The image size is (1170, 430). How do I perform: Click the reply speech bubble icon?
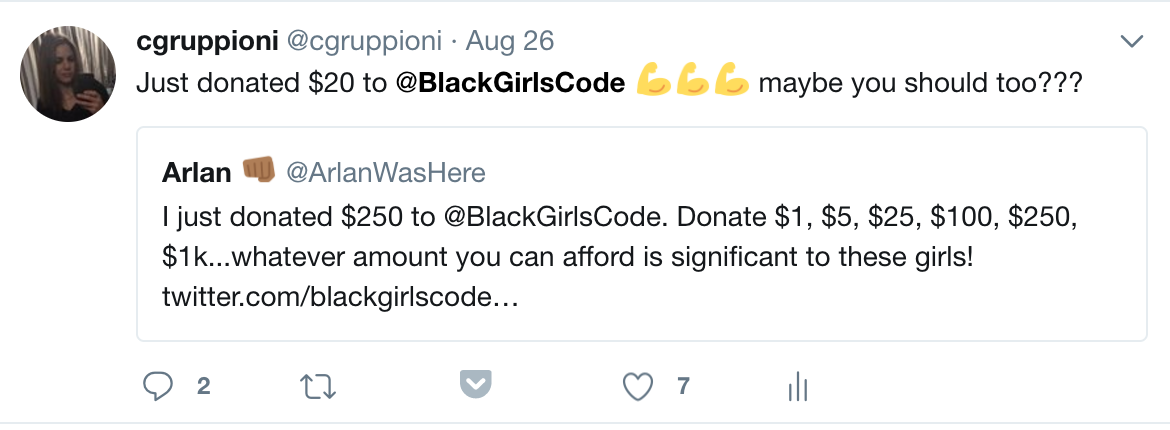(x=157, y=386)
